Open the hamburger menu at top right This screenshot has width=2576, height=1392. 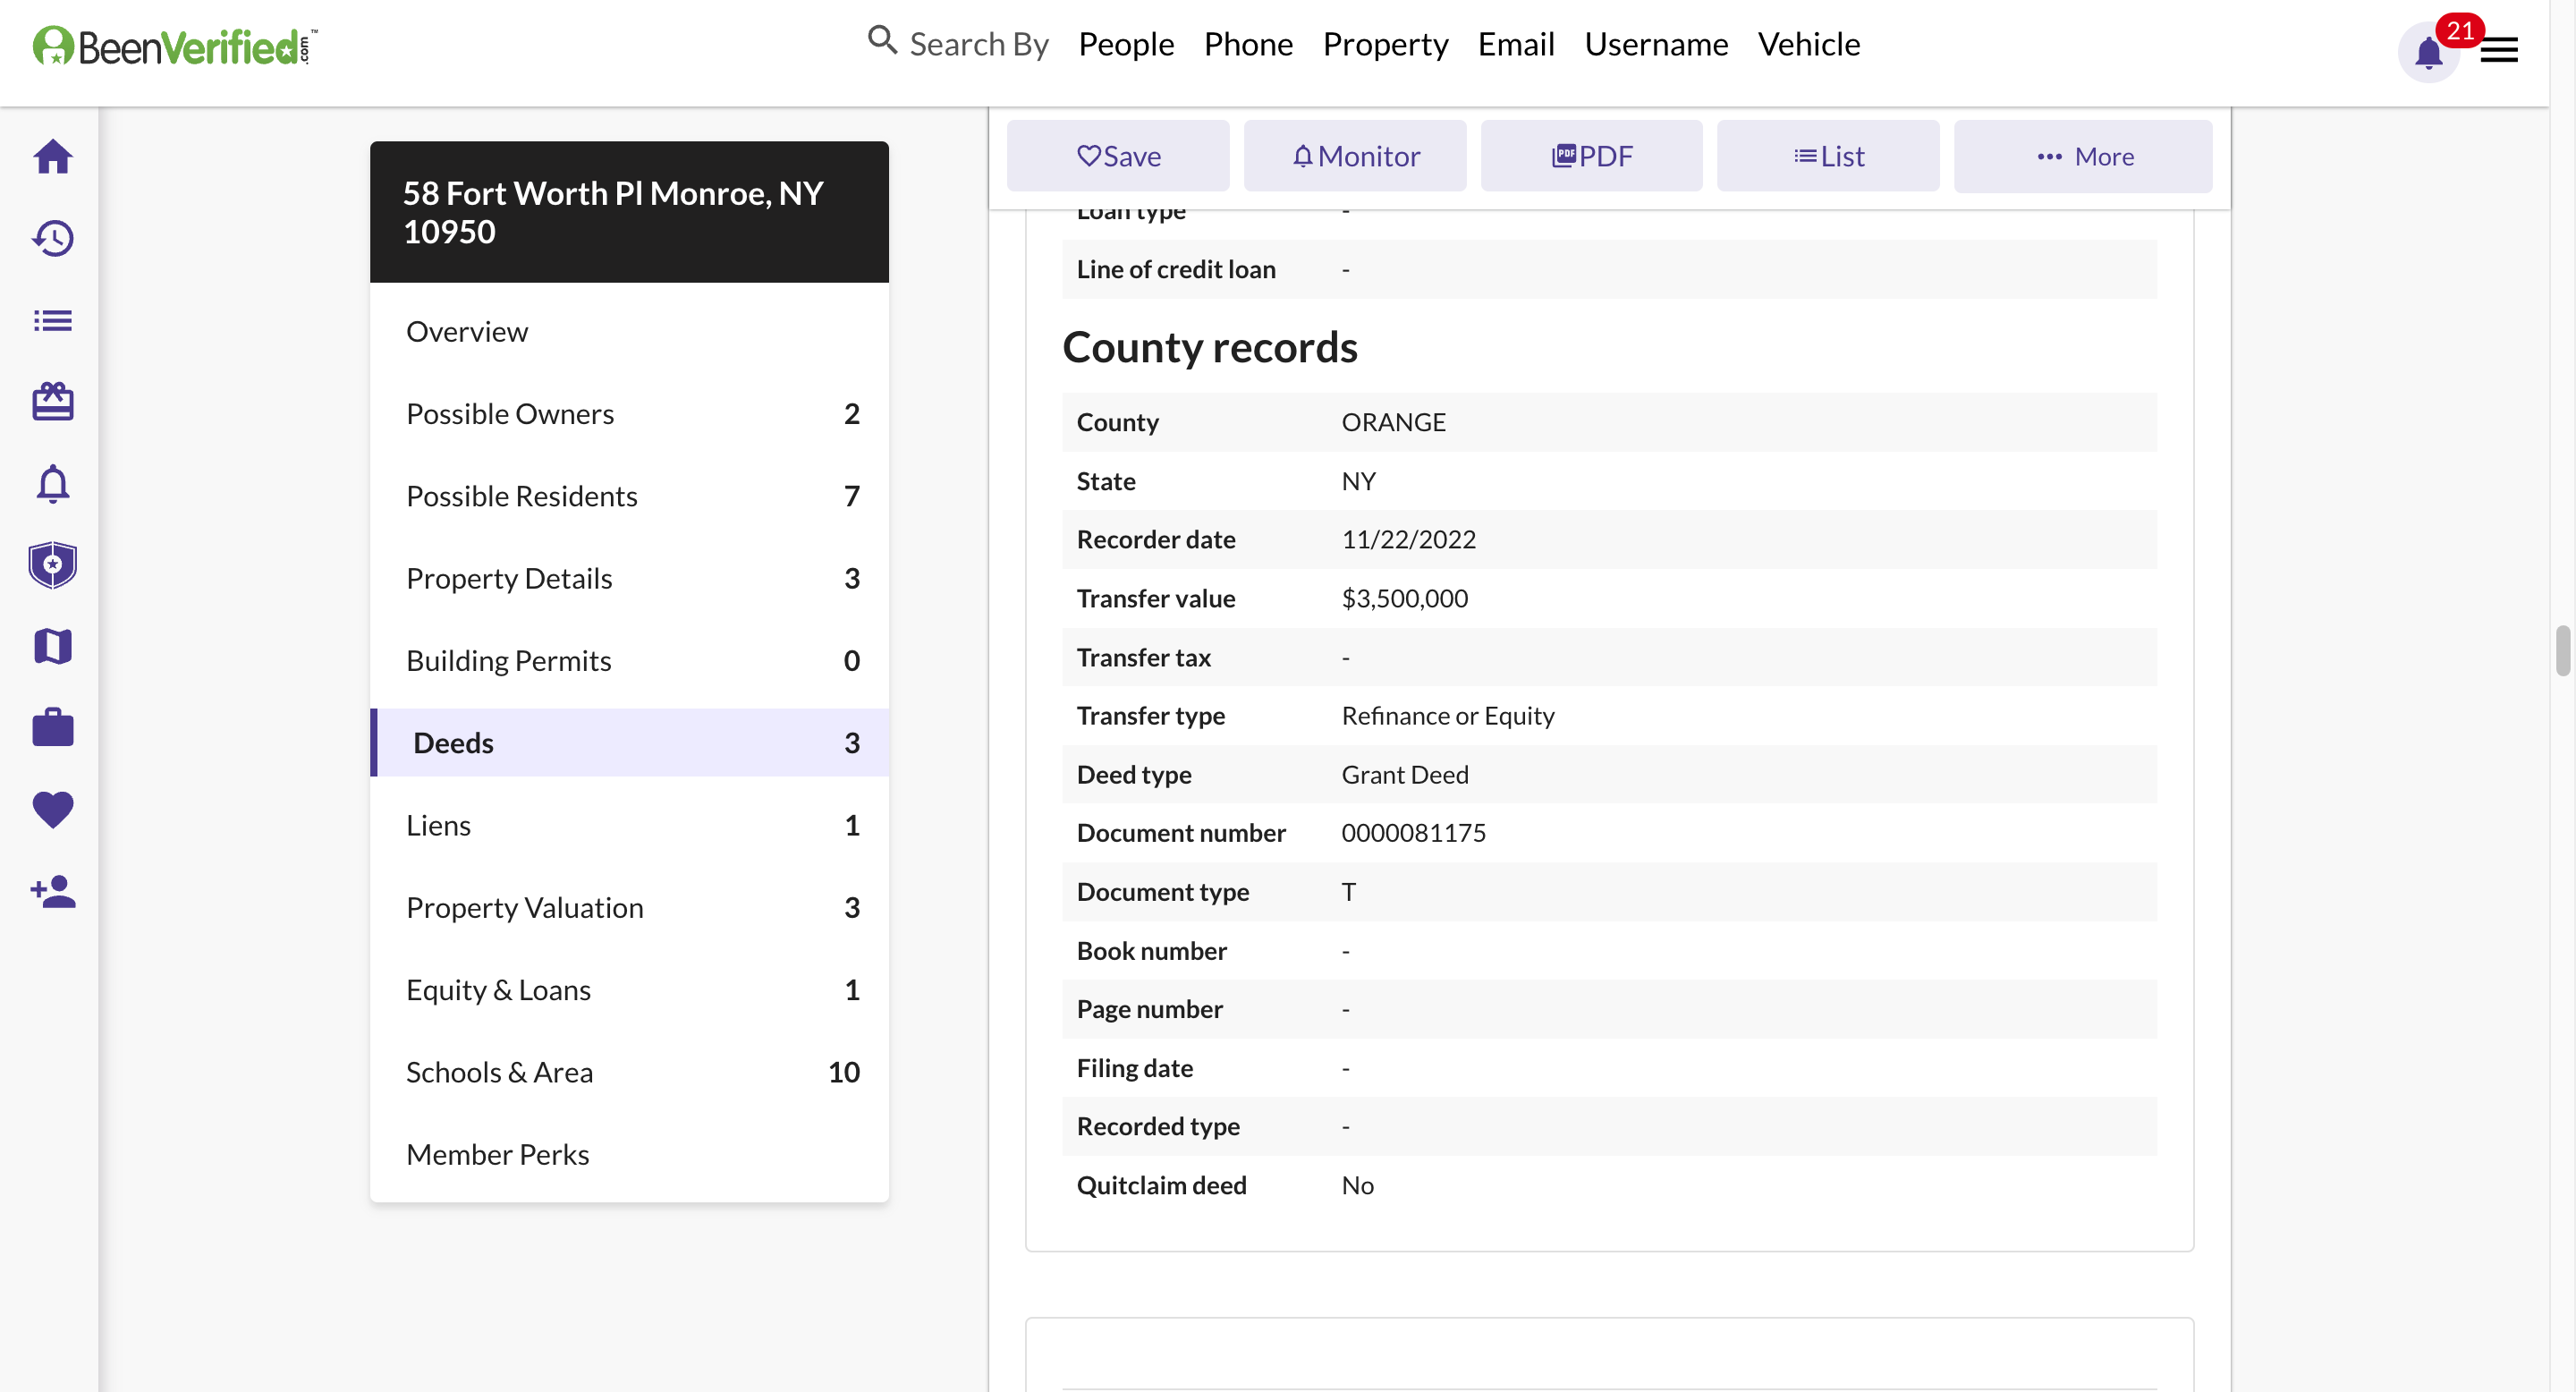click(2499, 50)
